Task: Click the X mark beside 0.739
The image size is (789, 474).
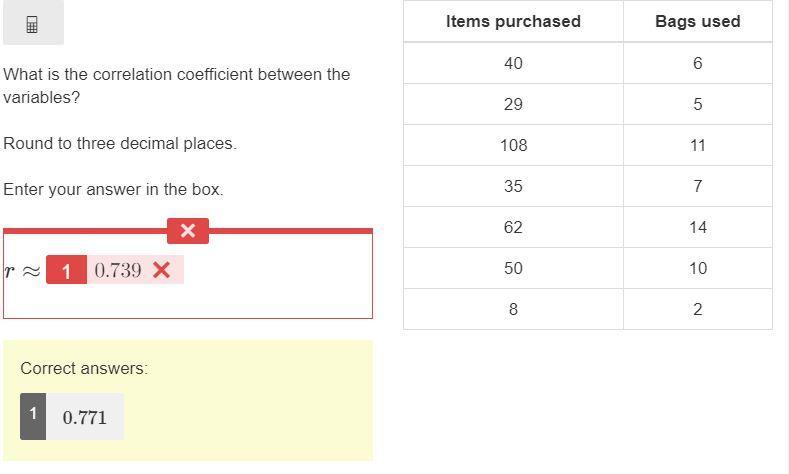Action: [162, 270]
